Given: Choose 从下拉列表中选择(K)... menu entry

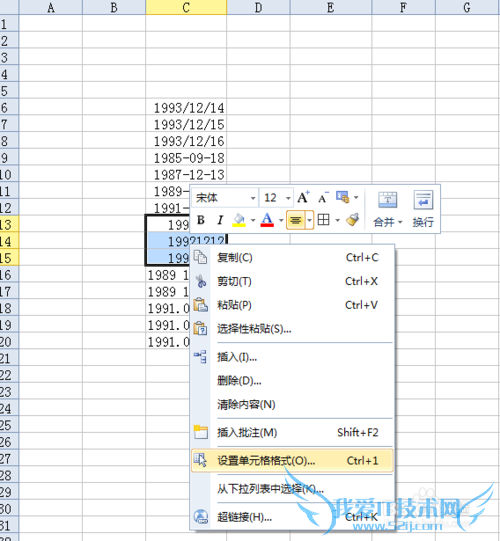Looking at the screenshot, I should pyautogui.click(x=292, y=489).
